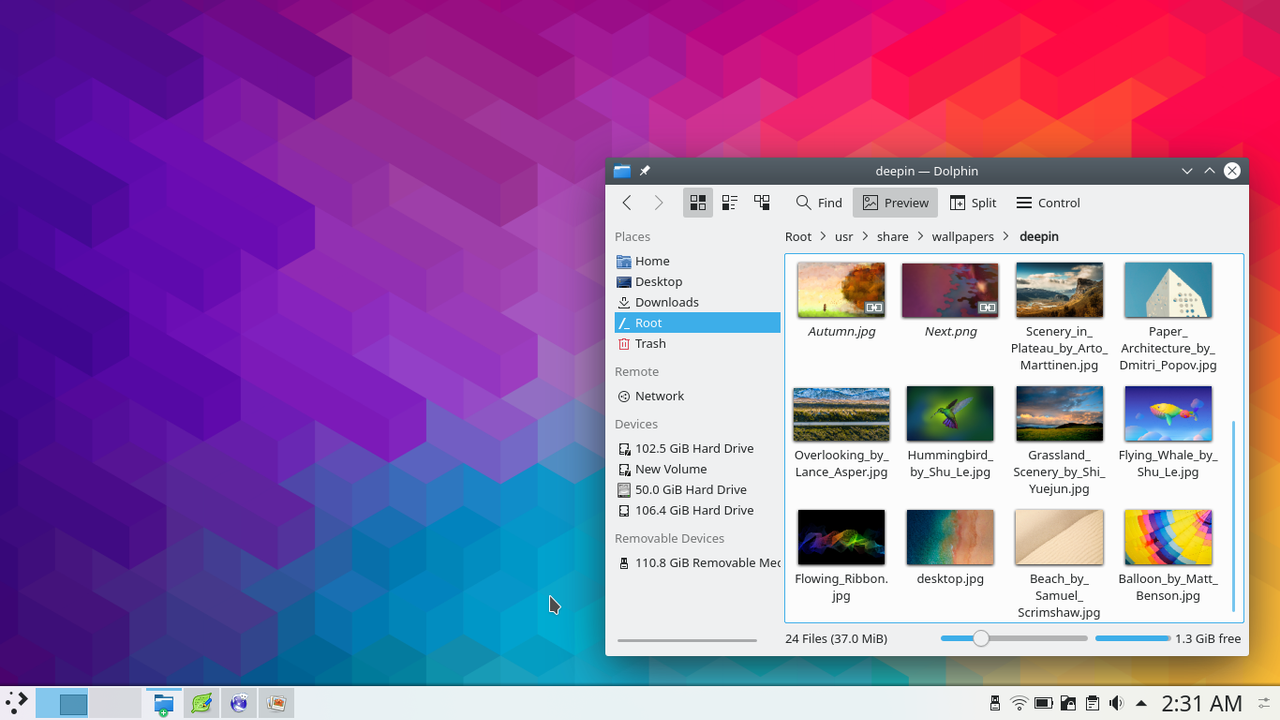
Task: Select the Flowing_Ribbon.jpg thumbnail
Action: coord(841,537)
